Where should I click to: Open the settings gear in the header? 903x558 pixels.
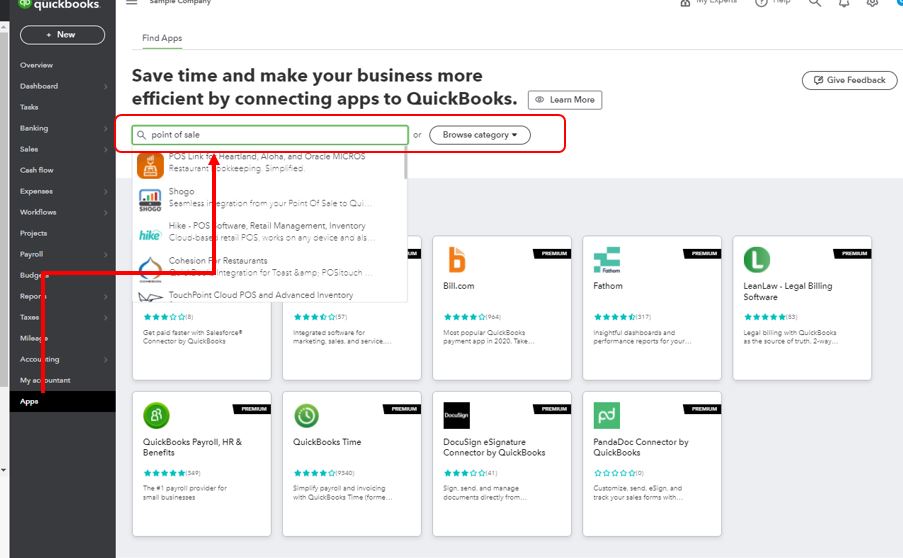click(872, 4)
